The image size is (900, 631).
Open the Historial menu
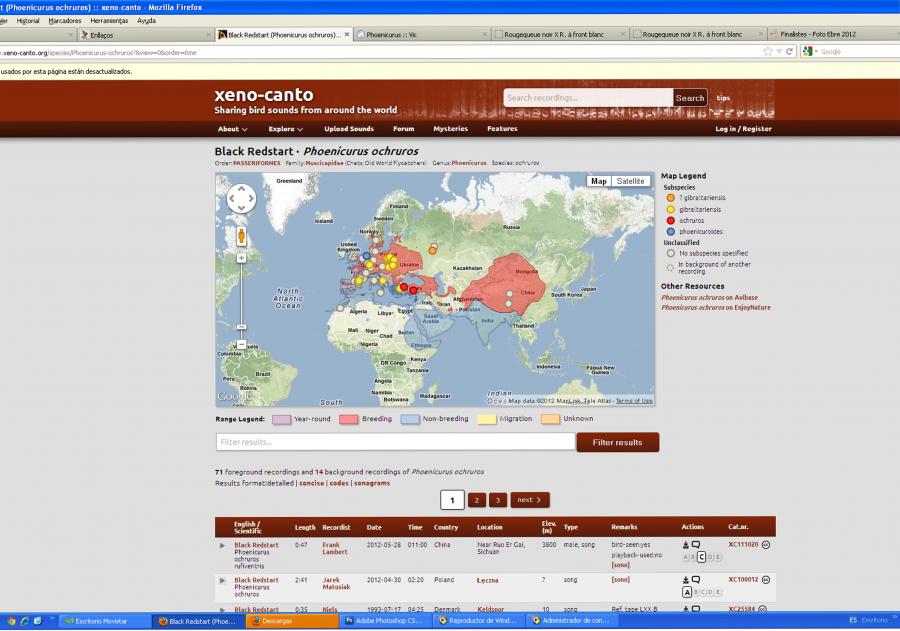point(28,21)
